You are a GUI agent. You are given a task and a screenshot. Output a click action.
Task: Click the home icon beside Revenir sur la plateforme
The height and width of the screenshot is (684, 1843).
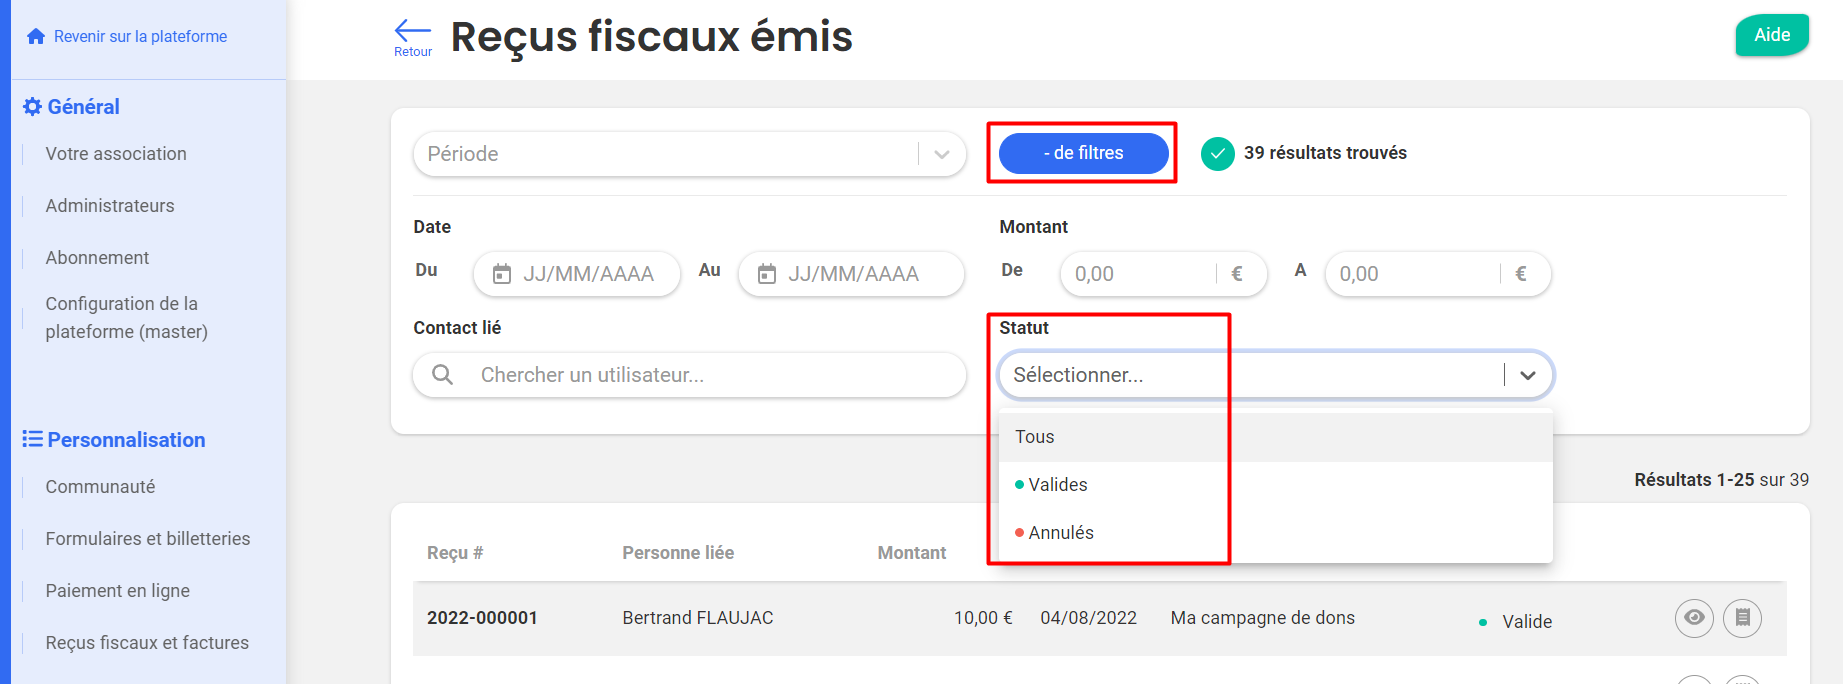coord(36,36)
